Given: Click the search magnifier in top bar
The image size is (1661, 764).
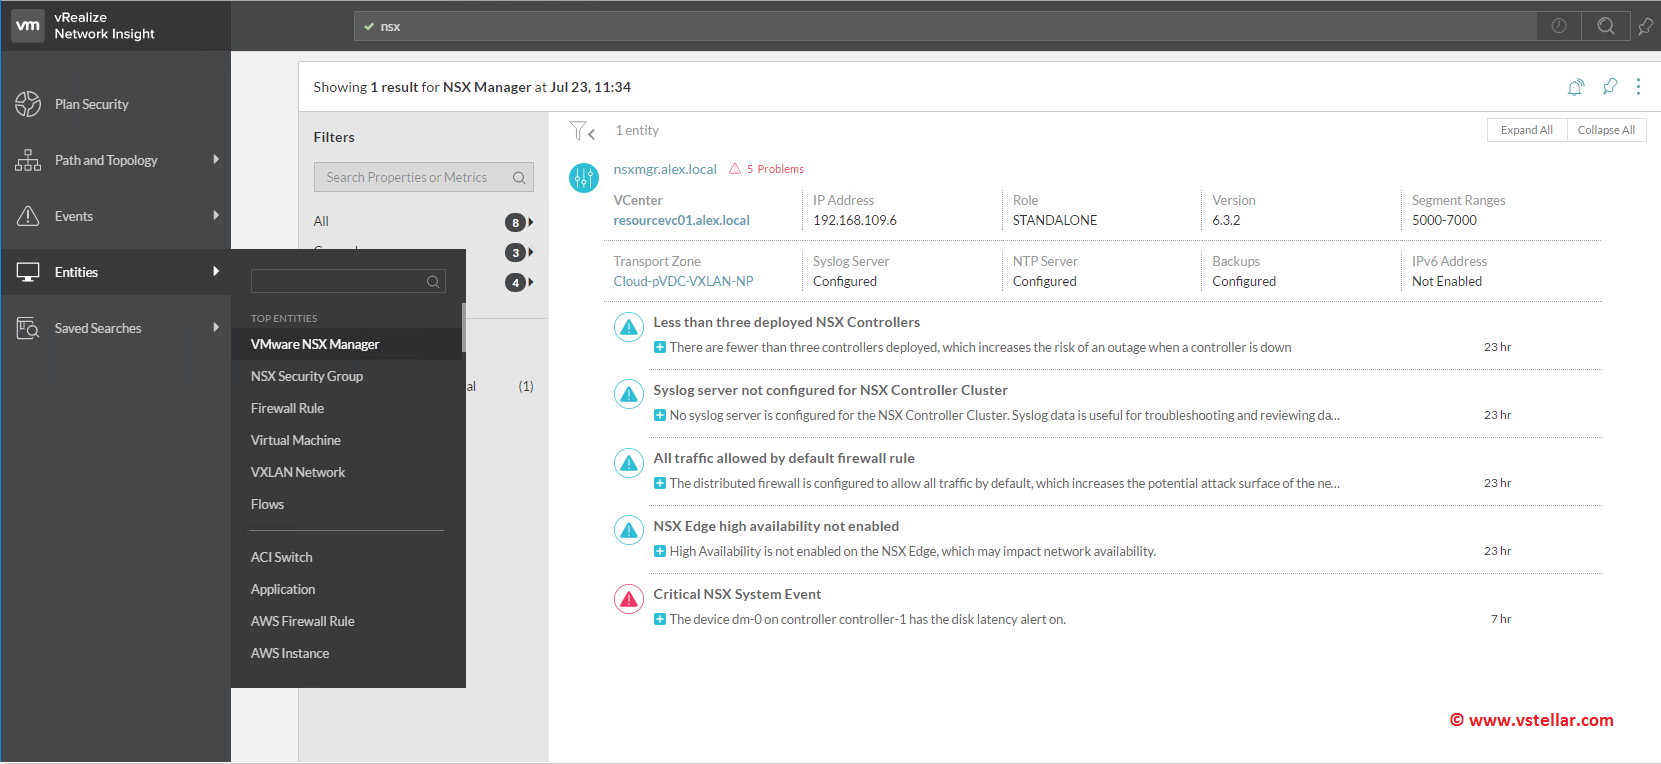Looking at the screenshot, I should (x=1606, y=26).
